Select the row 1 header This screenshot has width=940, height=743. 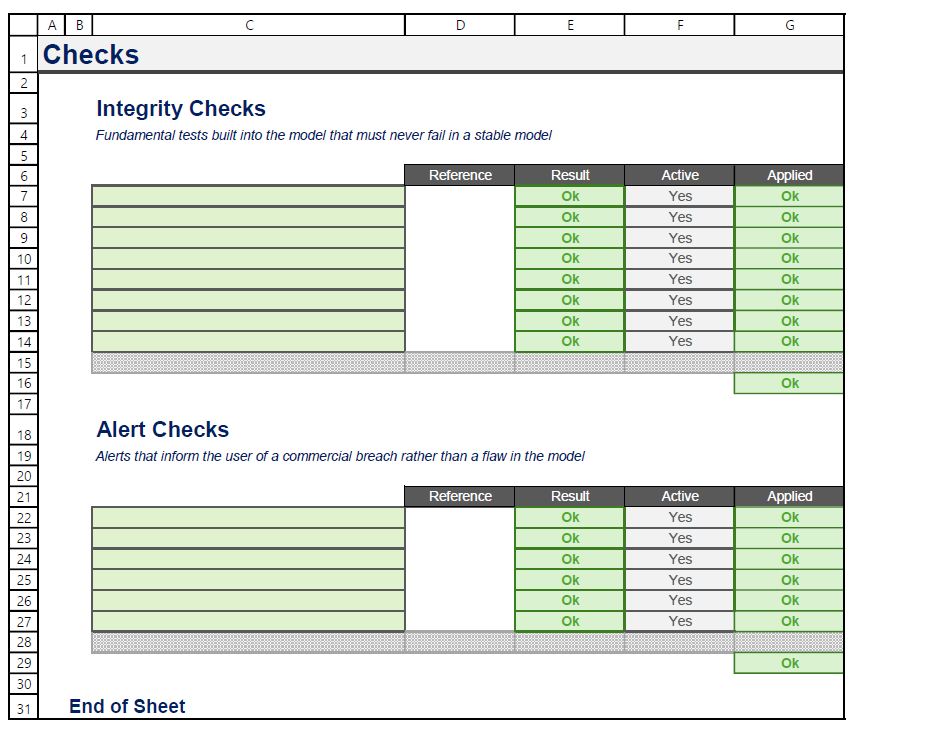[23, 55]
